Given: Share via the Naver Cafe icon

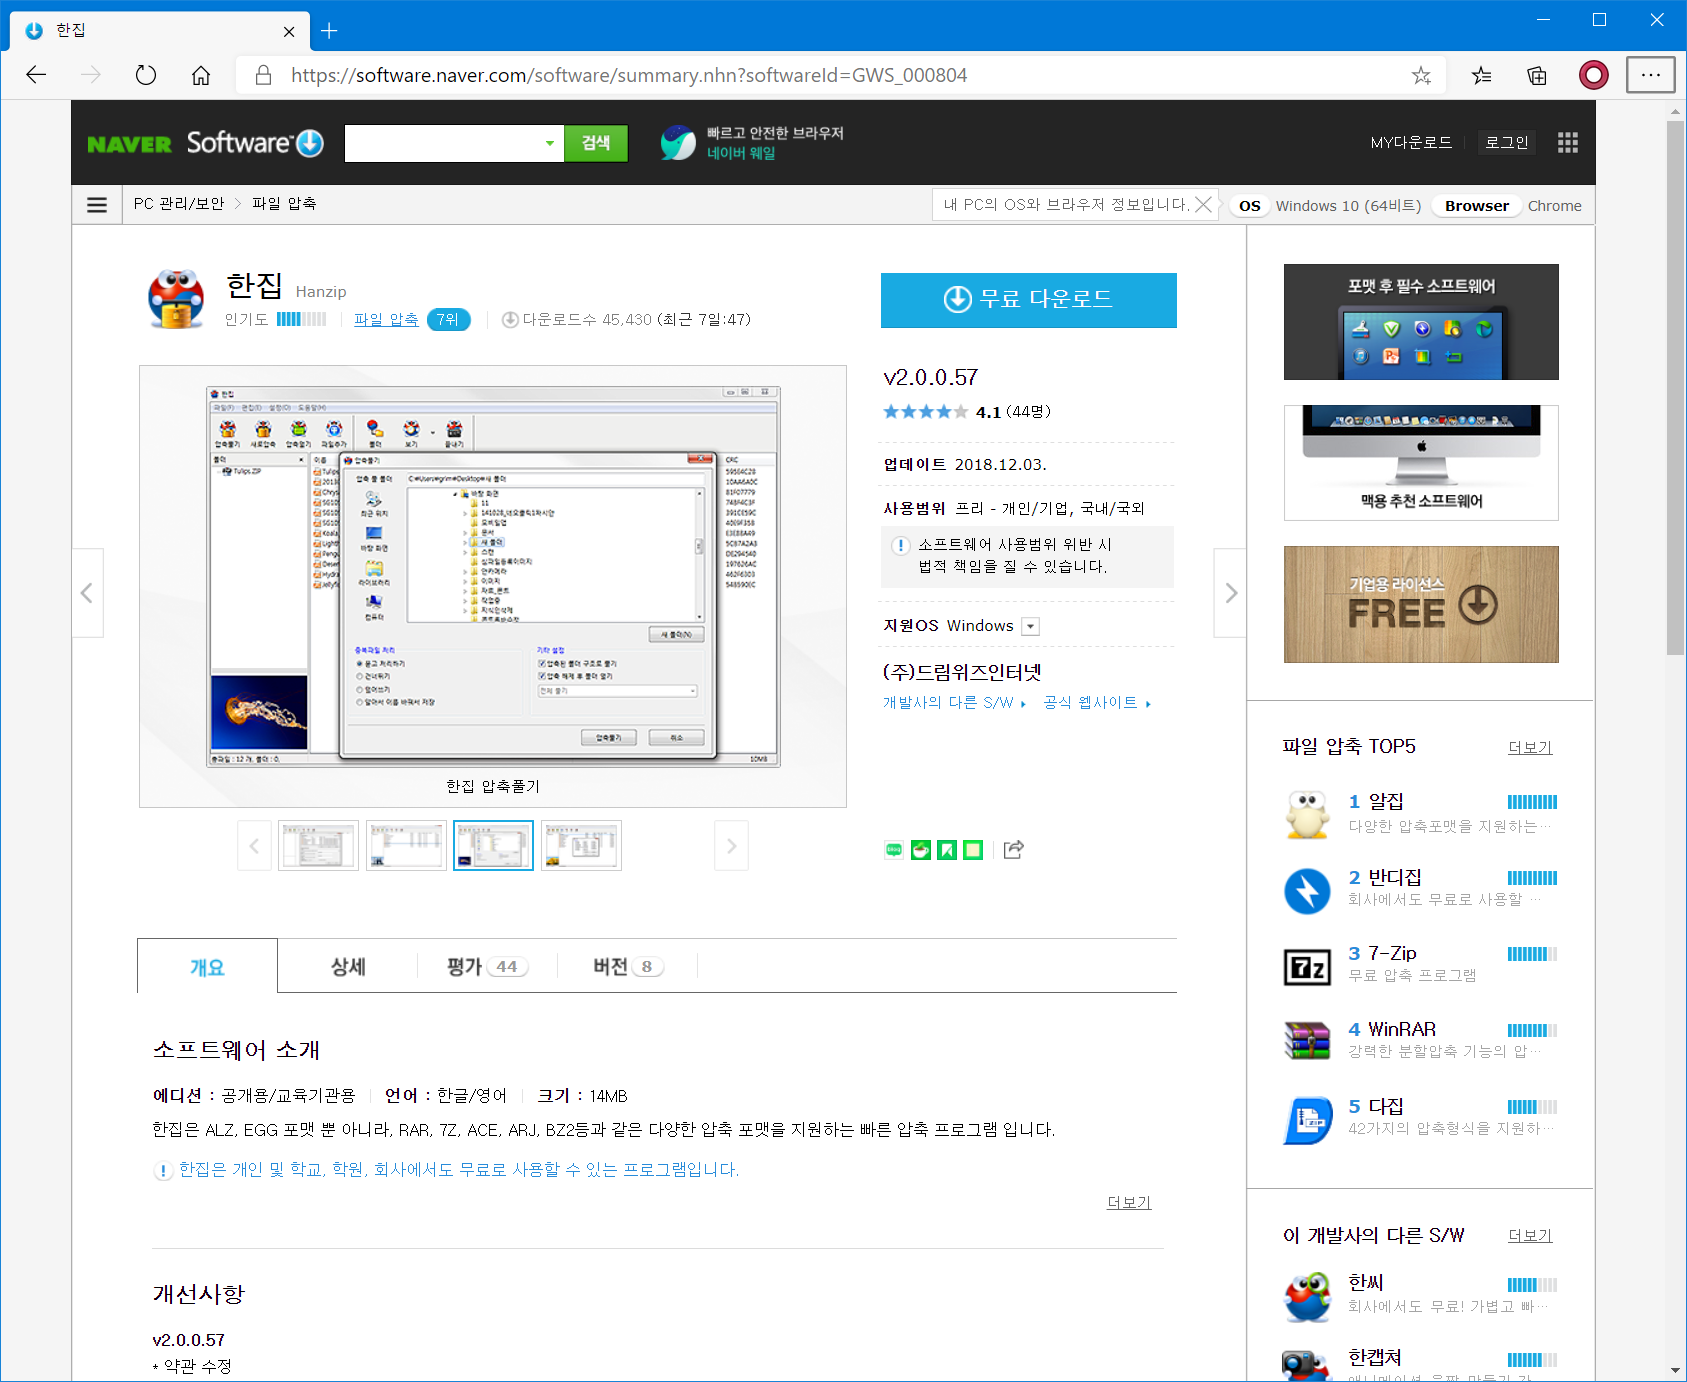Looking at the screenshot, I should click(921, 850).
